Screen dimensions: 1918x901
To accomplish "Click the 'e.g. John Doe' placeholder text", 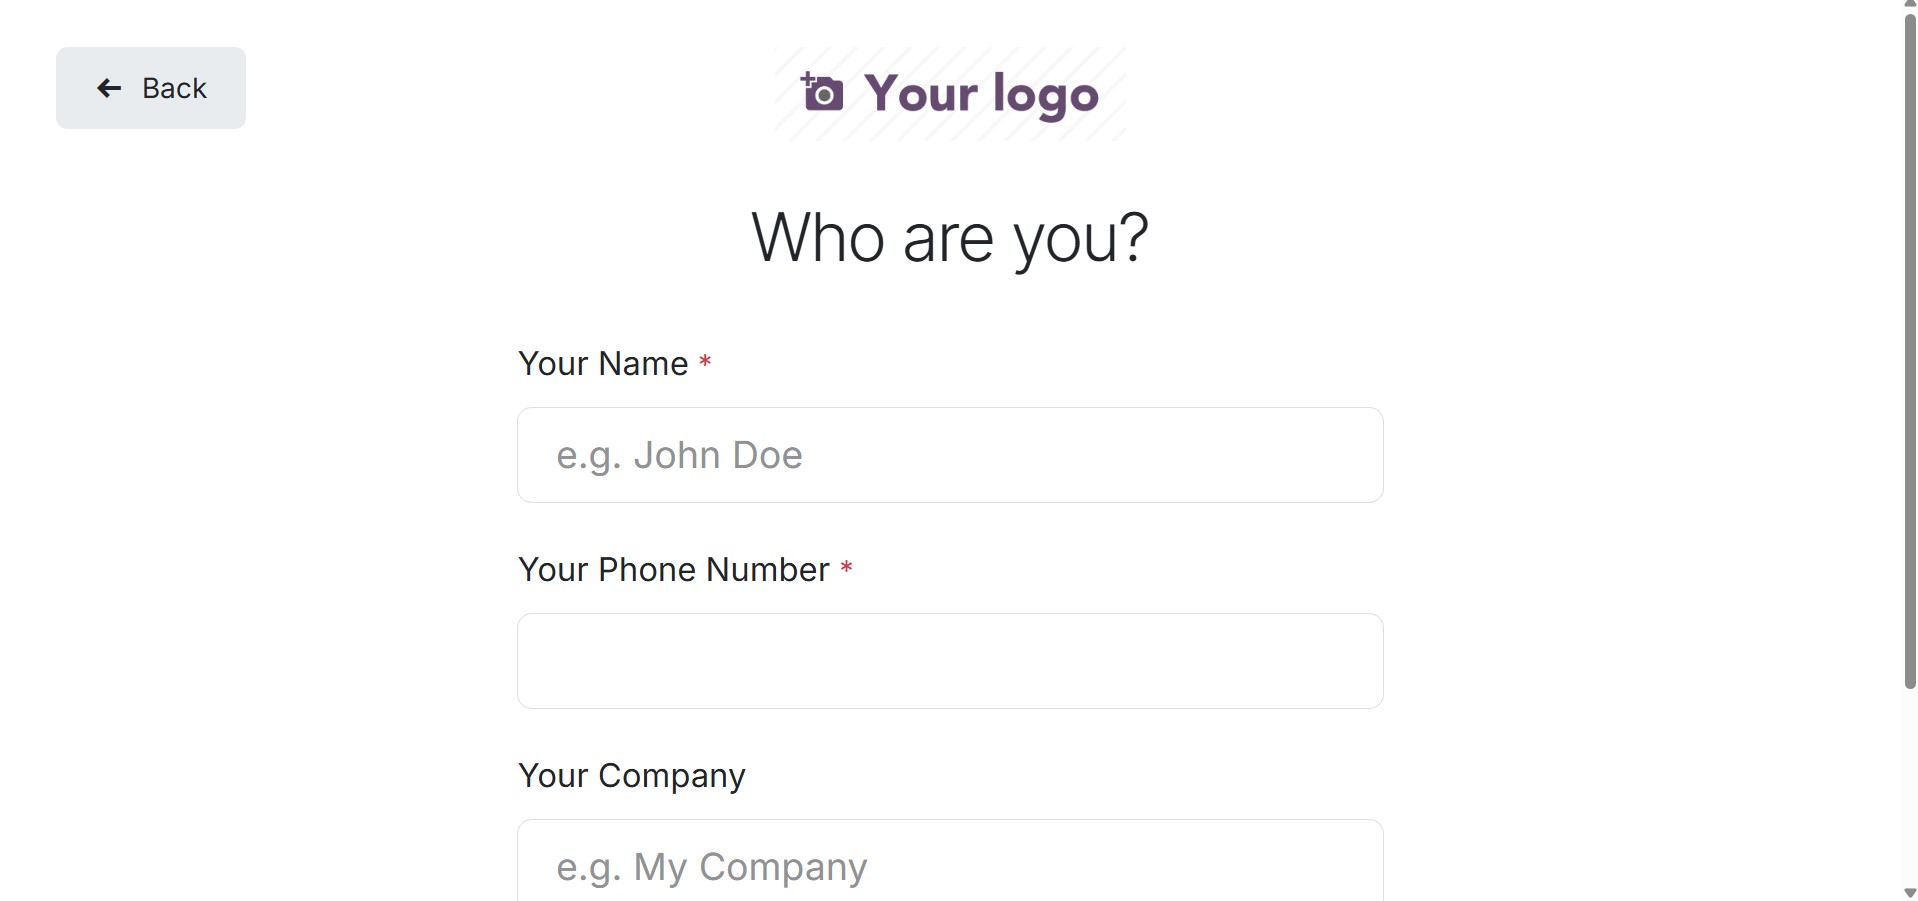I will pos(679,455).
